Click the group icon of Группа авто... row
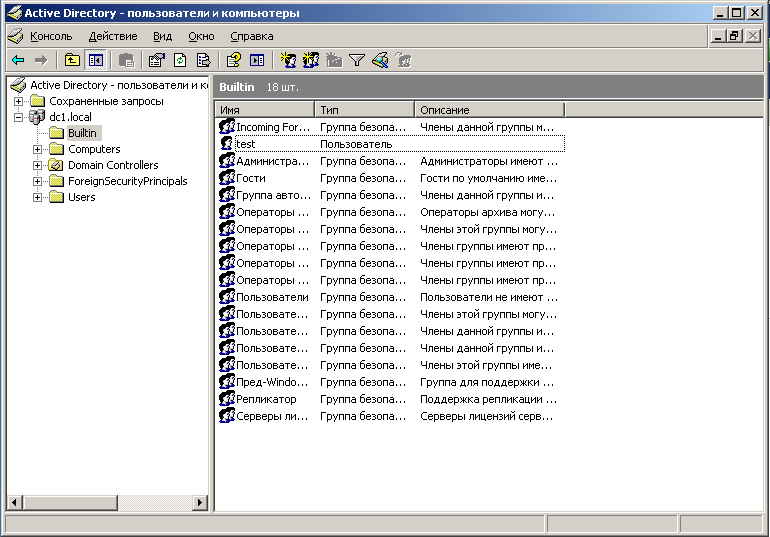The width and height of the screenshot is (770, 537). [x=226, y=195]
